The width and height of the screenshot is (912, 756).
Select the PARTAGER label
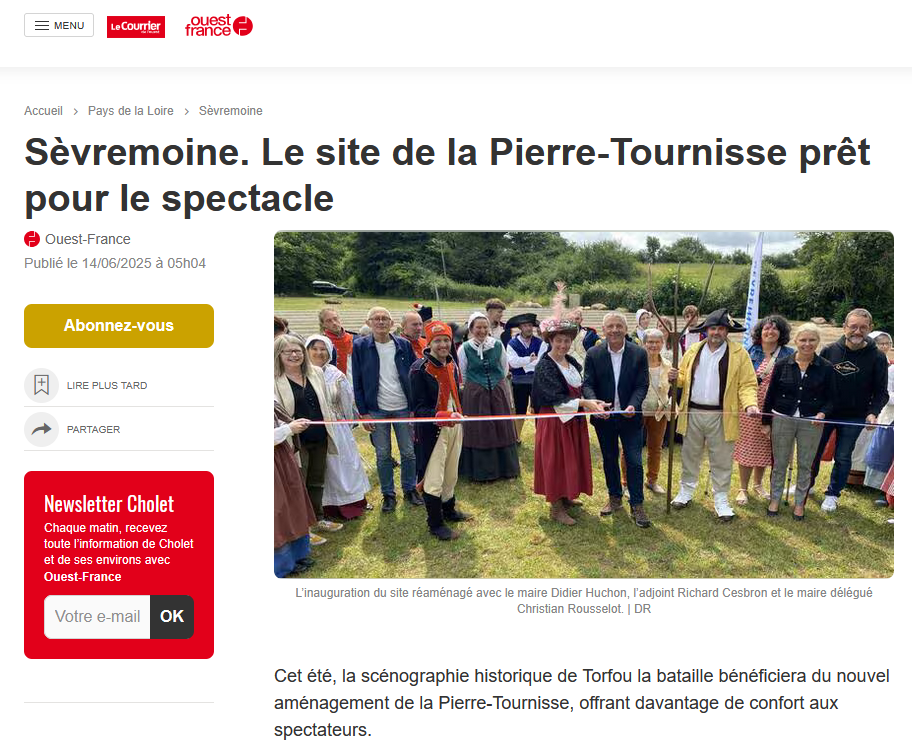tap(94, 430)
